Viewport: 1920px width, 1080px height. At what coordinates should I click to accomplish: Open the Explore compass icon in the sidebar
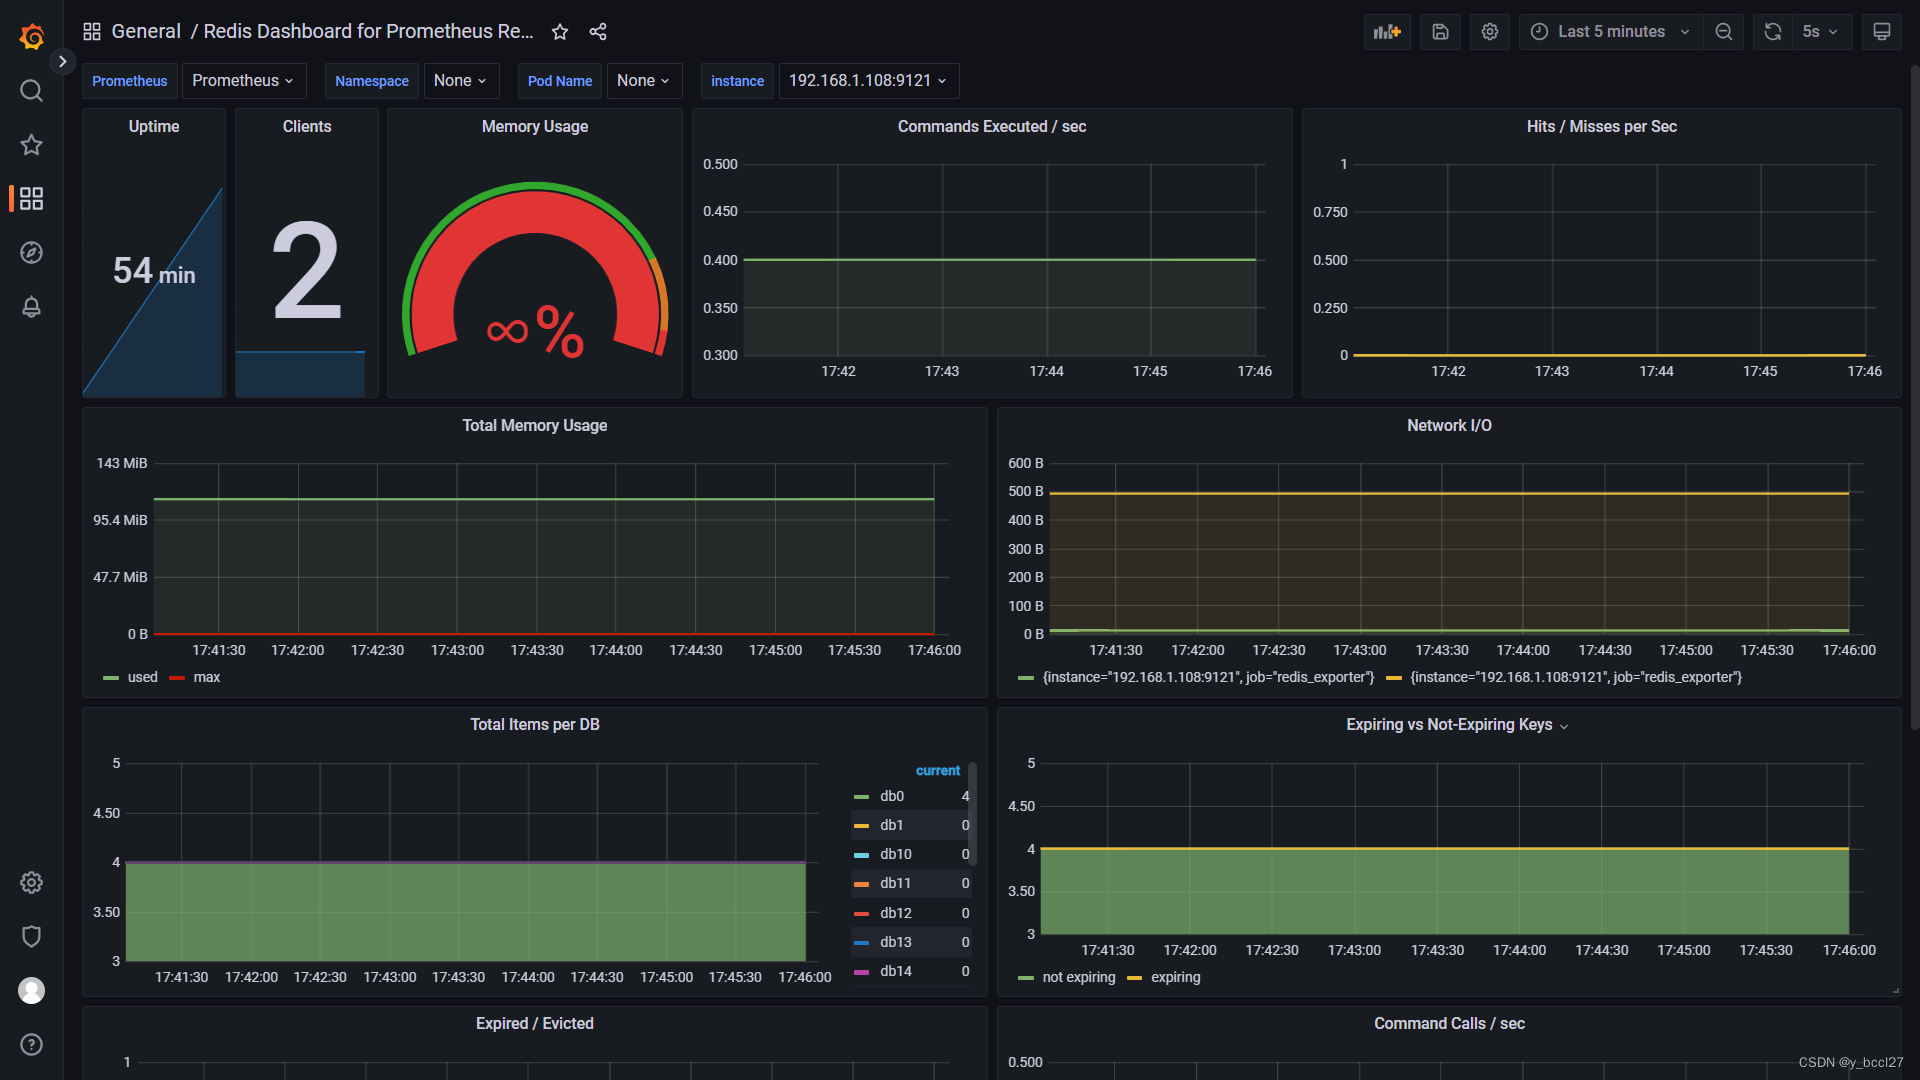(31, 253)
